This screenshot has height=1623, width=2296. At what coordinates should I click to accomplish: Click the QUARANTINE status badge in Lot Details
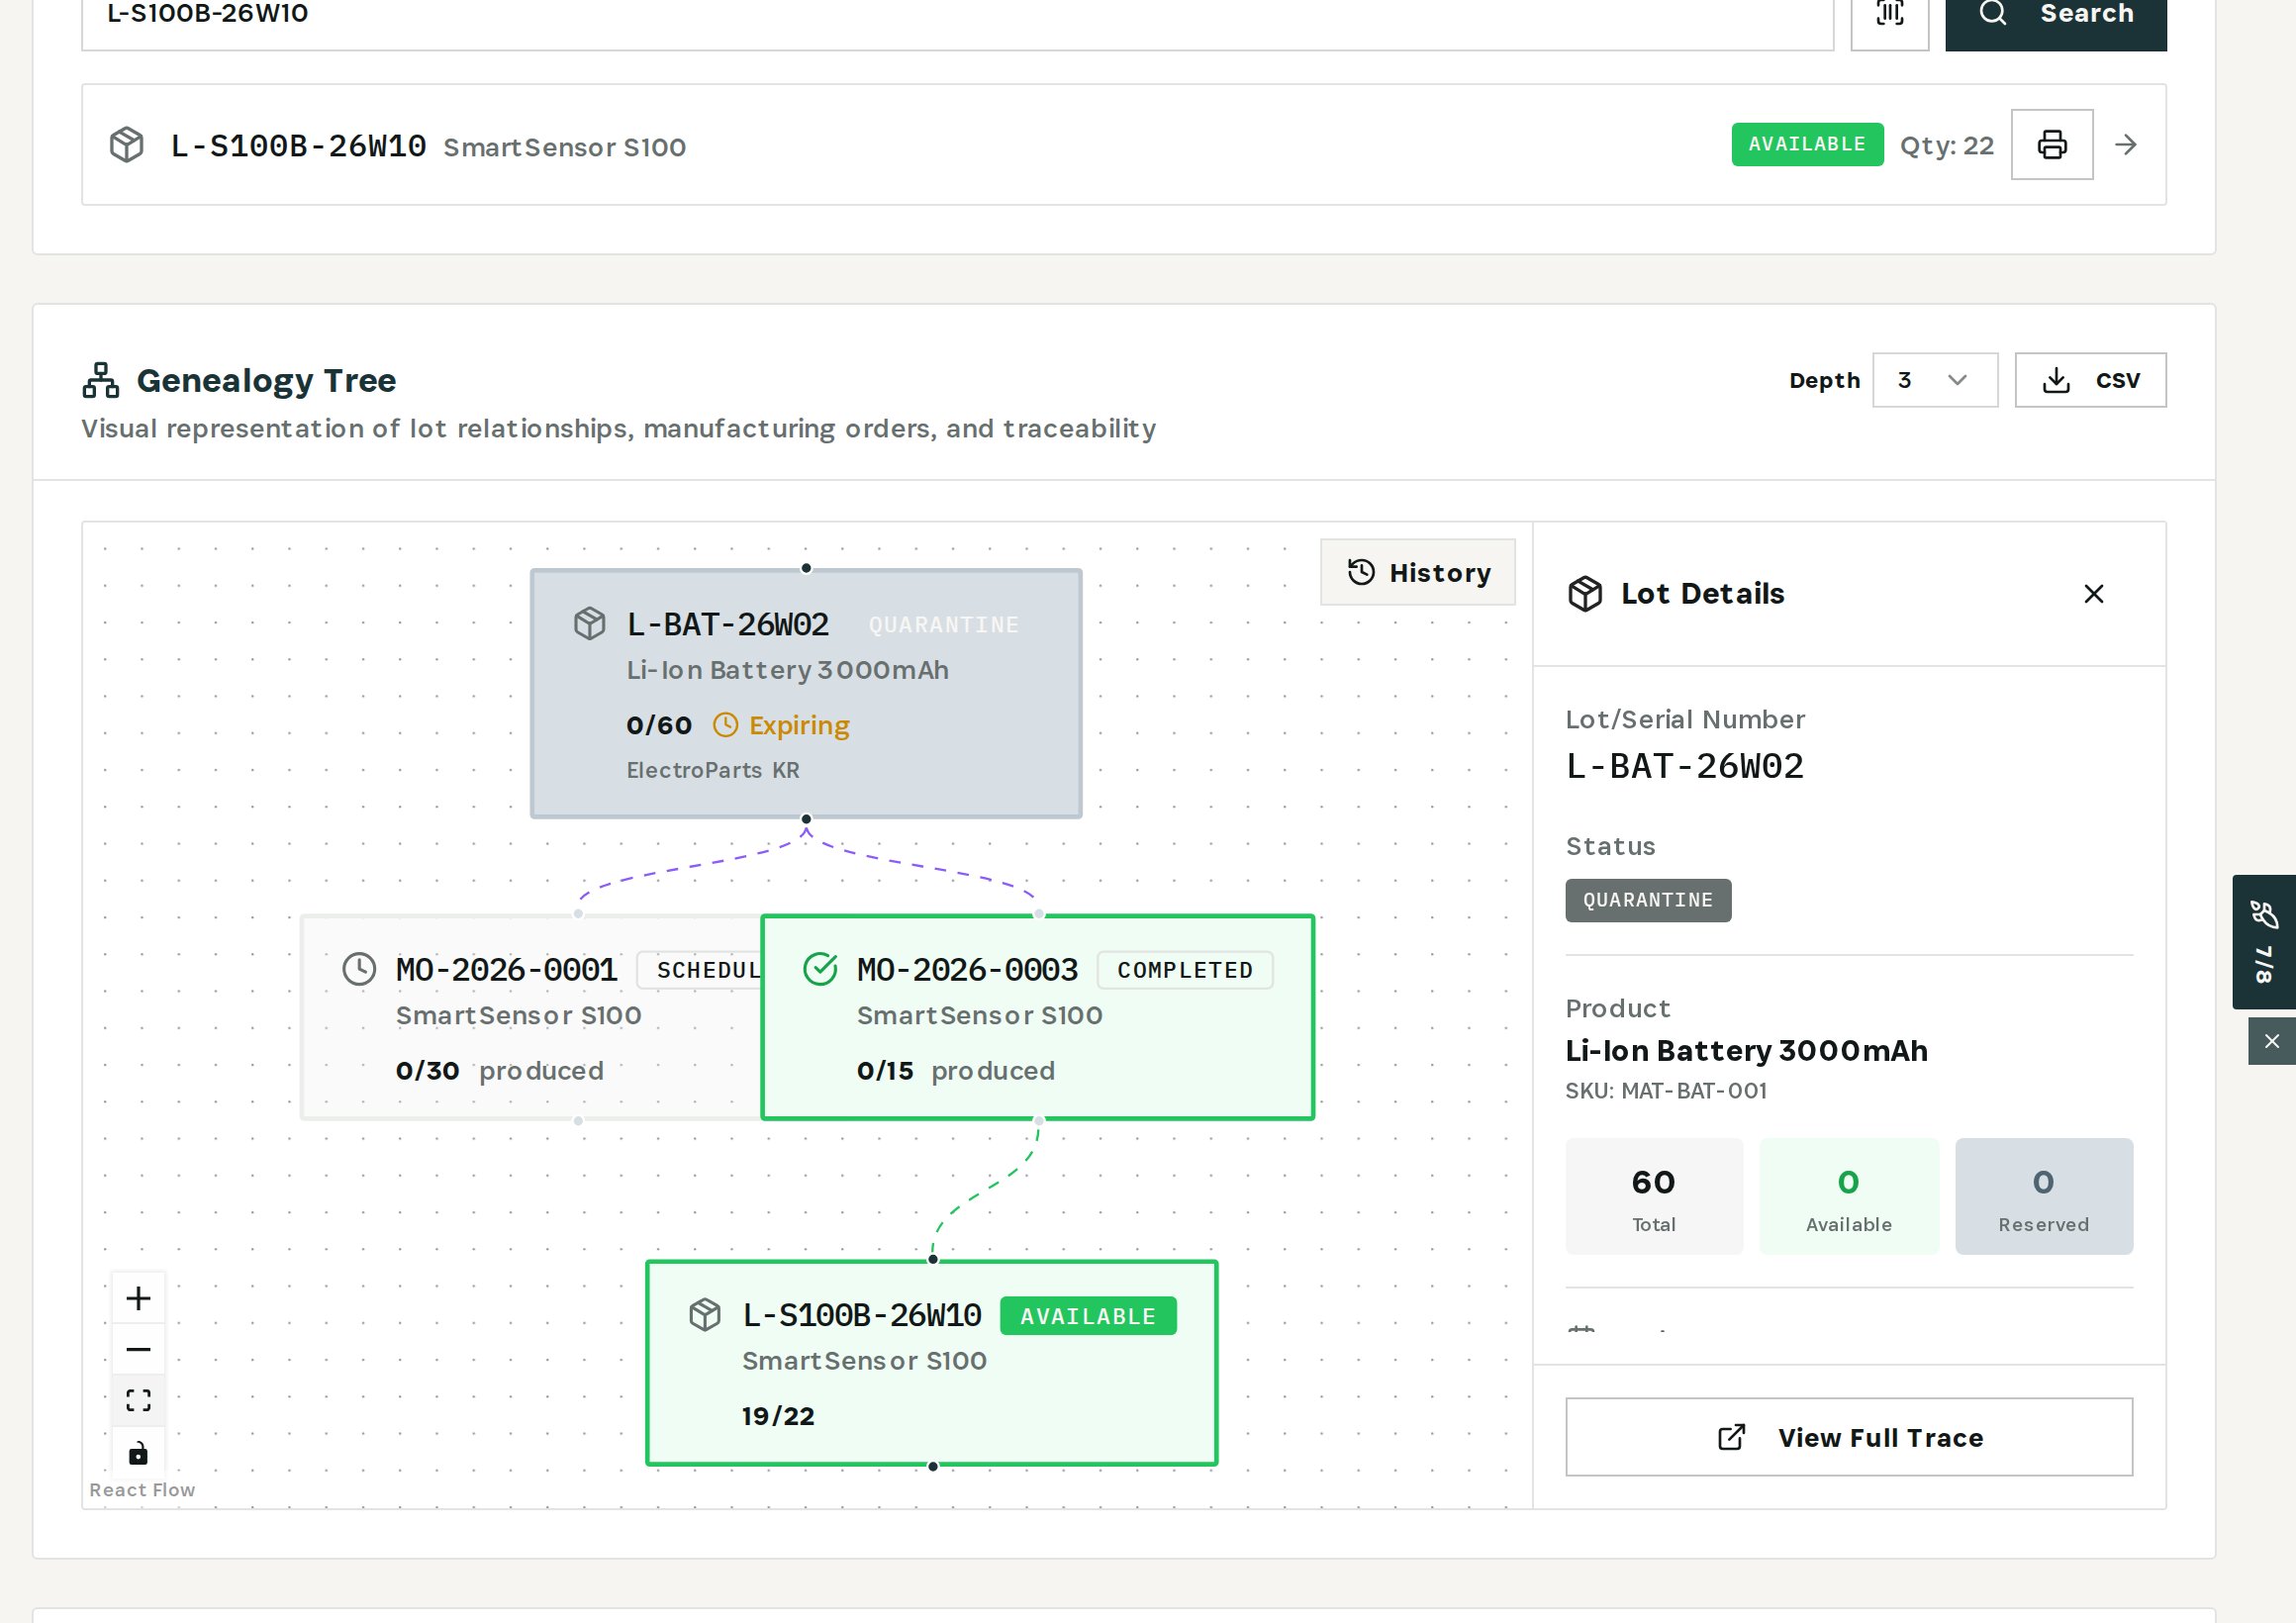(x=1648, y=900)
